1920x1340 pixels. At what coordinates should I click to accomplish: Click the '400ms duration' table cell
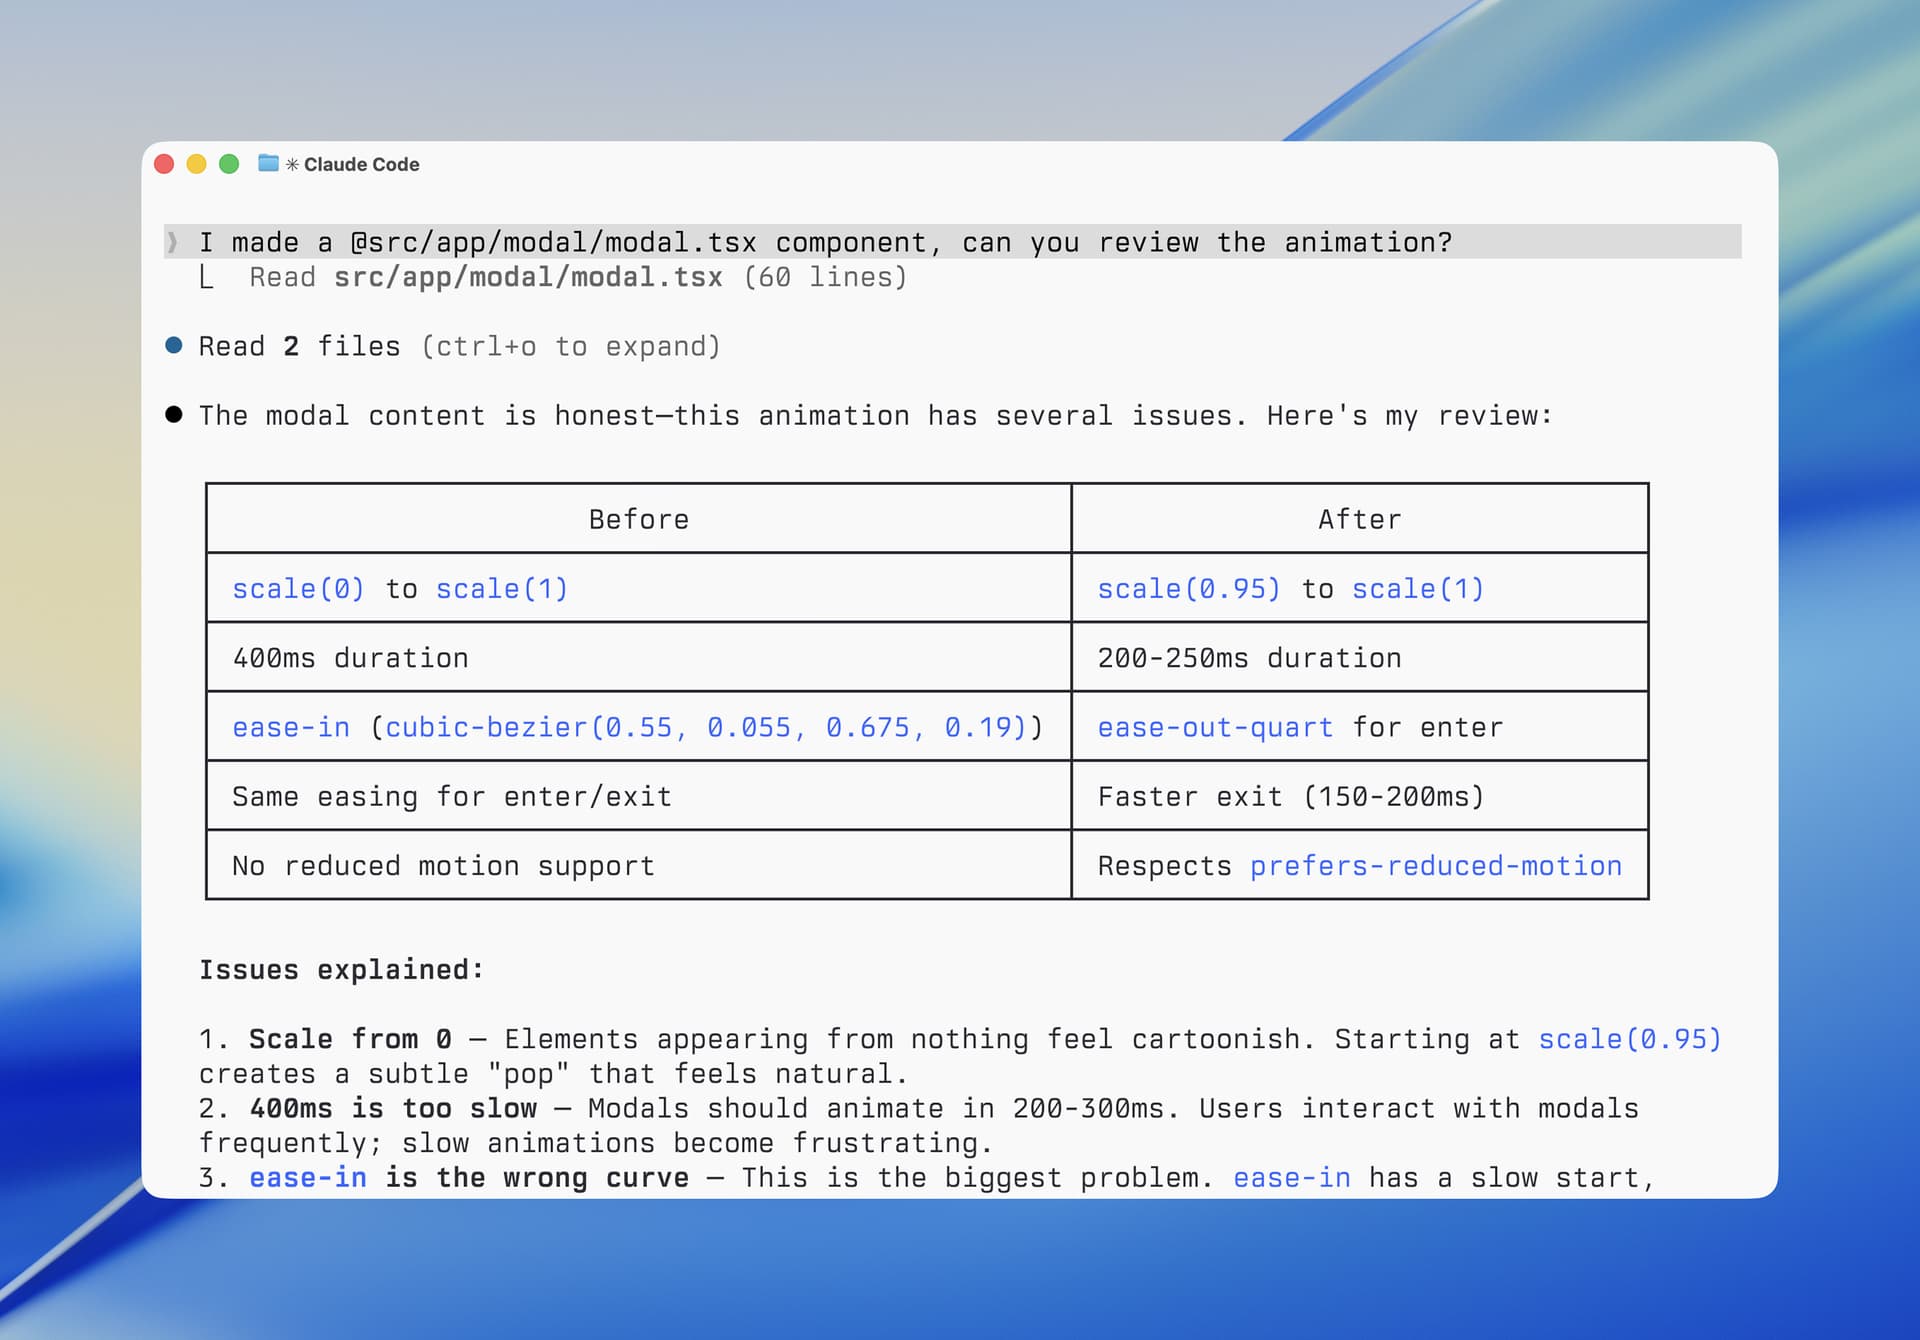click(x=350, y=658)
